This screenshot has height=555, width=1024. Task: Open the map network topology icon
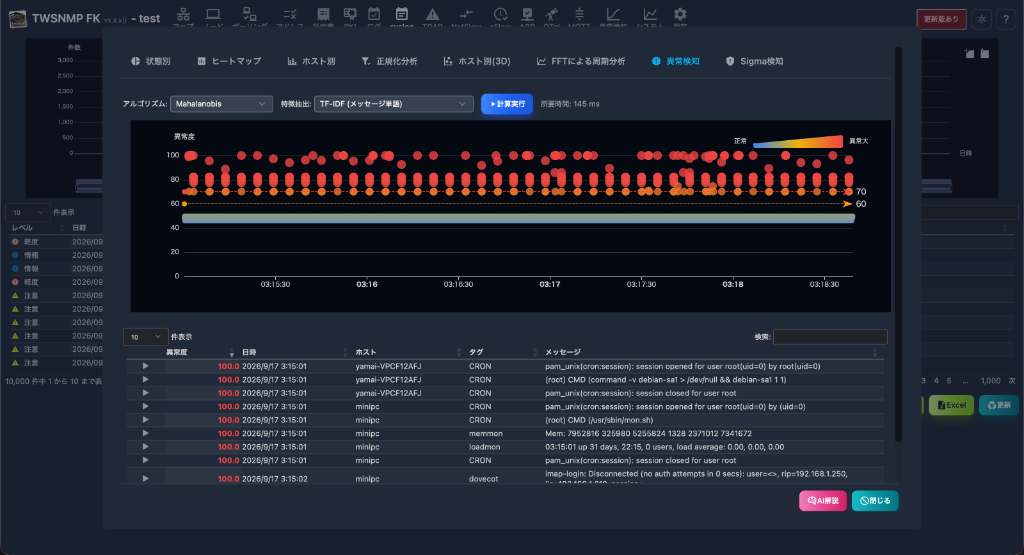click(184, 14)
